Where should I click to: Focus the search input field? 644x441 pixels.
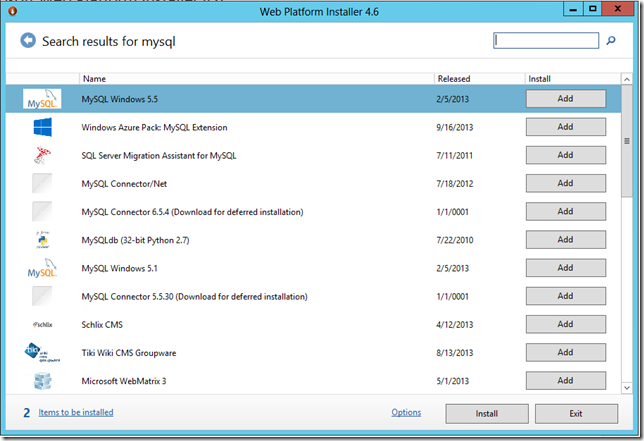pyautogui.click(x=546, y=40)
